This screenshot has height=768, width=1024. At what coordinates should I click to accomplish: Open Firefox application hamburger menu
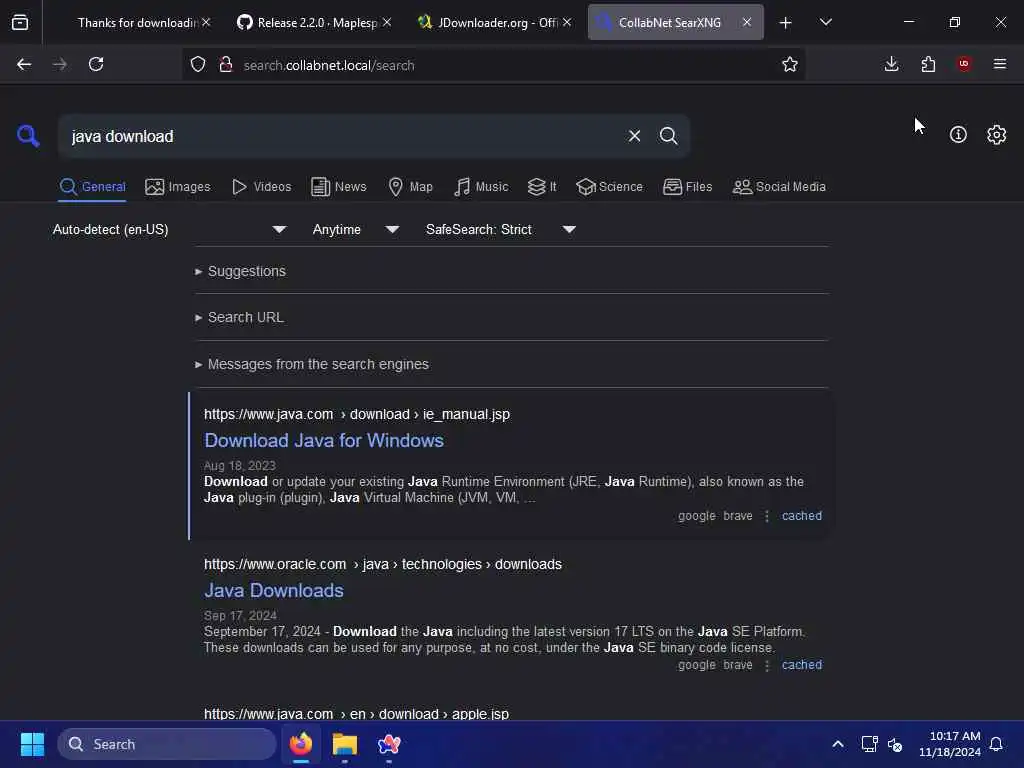click(1000, 64)
